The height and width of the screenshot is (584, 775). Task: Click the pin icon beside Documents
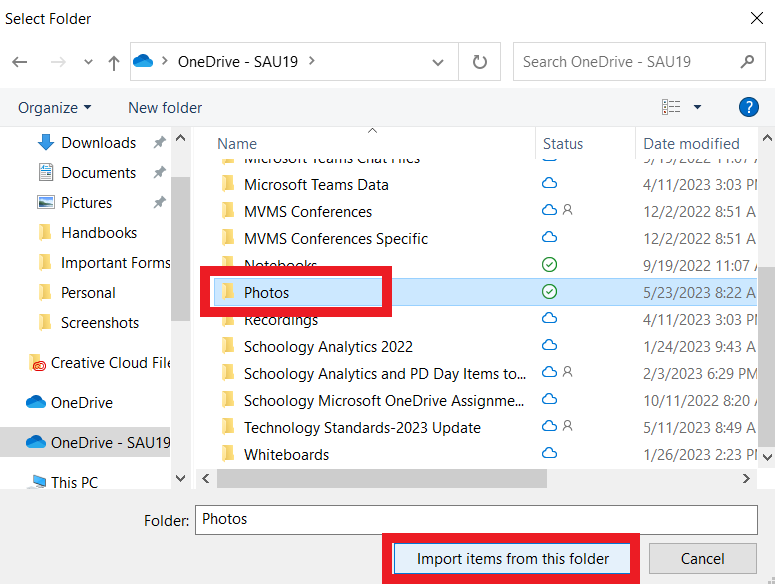pyautogui.click(x=159, y=172)
